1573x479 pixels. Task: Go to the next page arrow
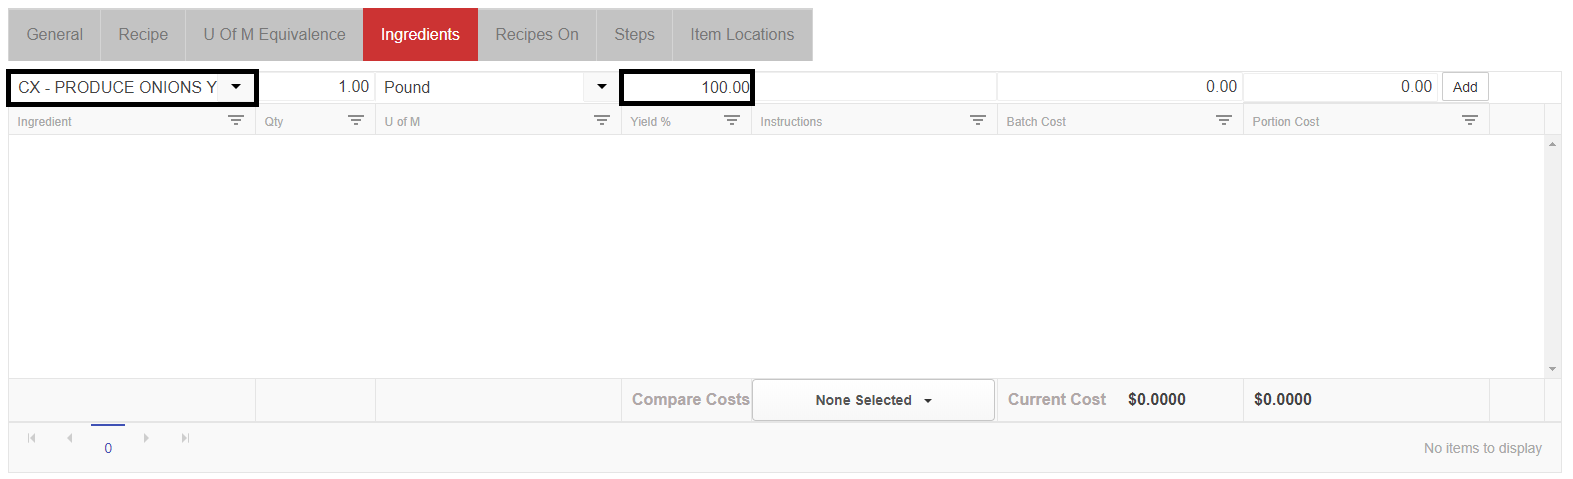(146, 438)
